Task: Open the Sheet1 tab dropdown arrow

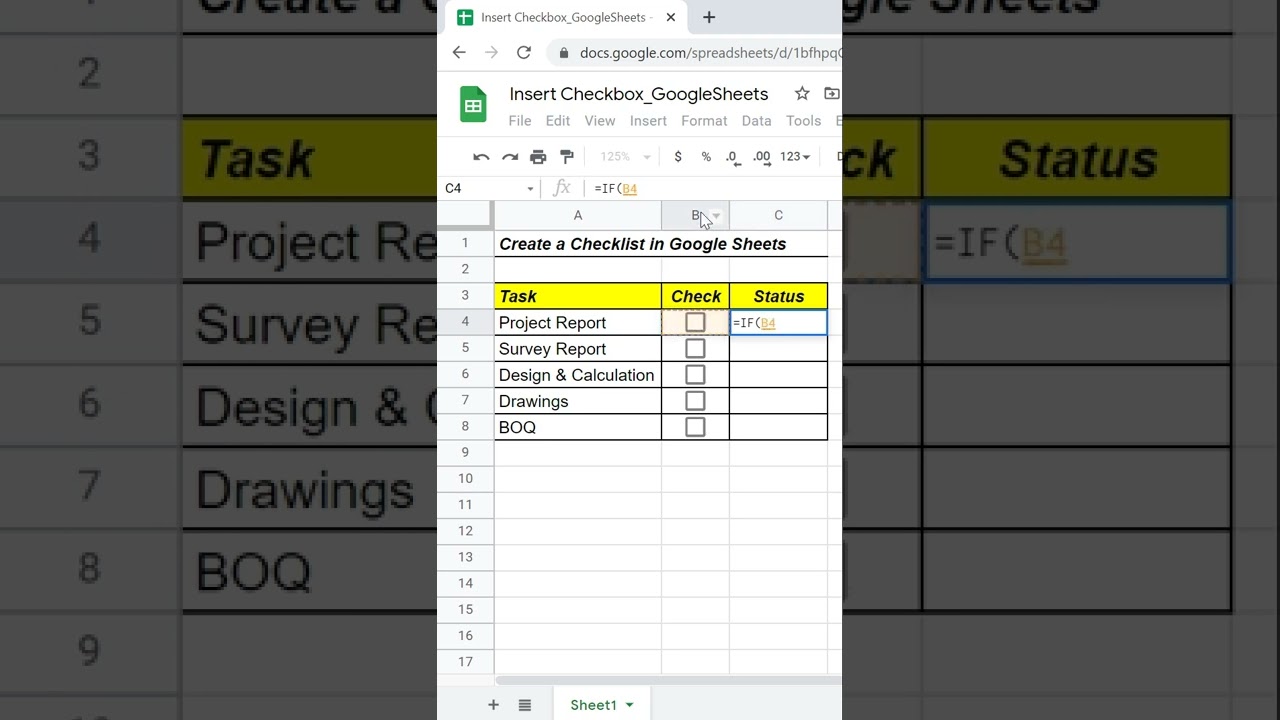Action: (629, 705)
